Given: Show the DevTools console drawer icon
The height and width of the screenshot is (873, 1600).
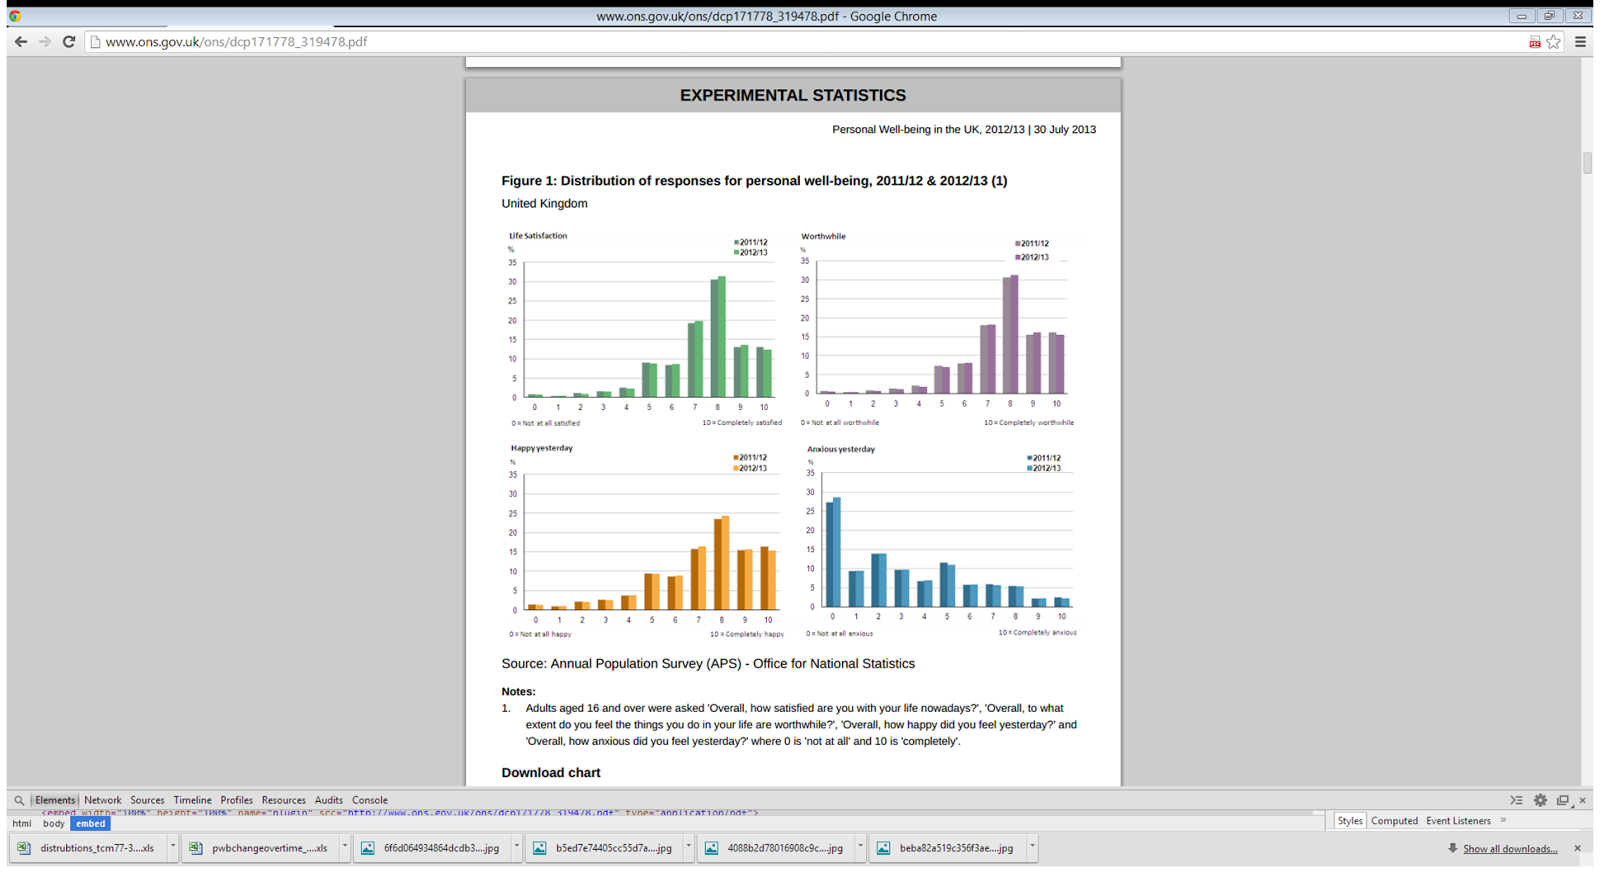Looking at the screenshot, I should 1517,800.
